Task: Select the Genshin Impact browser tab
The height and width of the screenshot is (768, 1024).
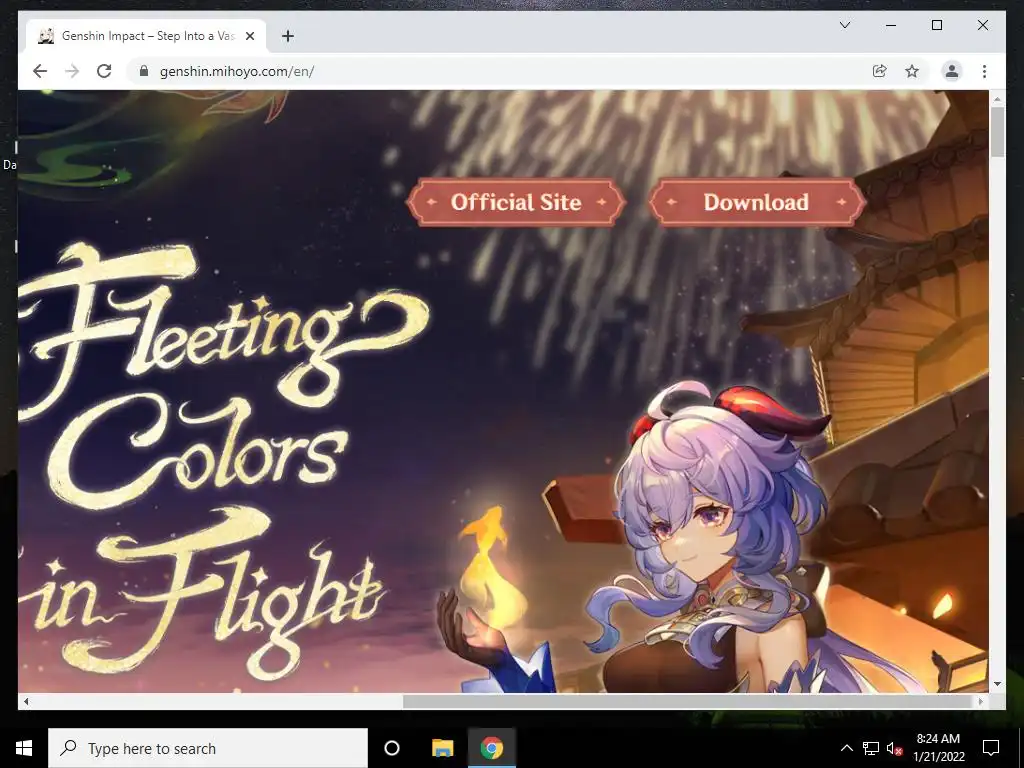Action: 146,36
